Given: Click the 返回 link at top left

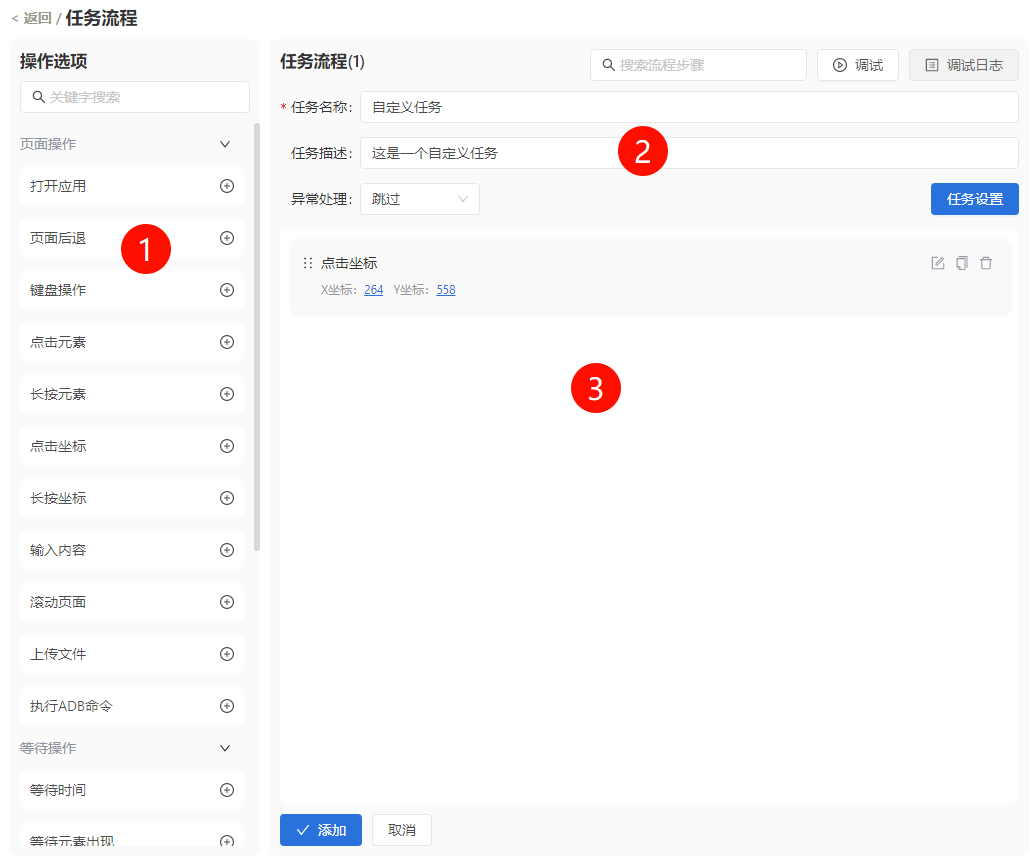Looking at the screenshot, I should (31, 18).
